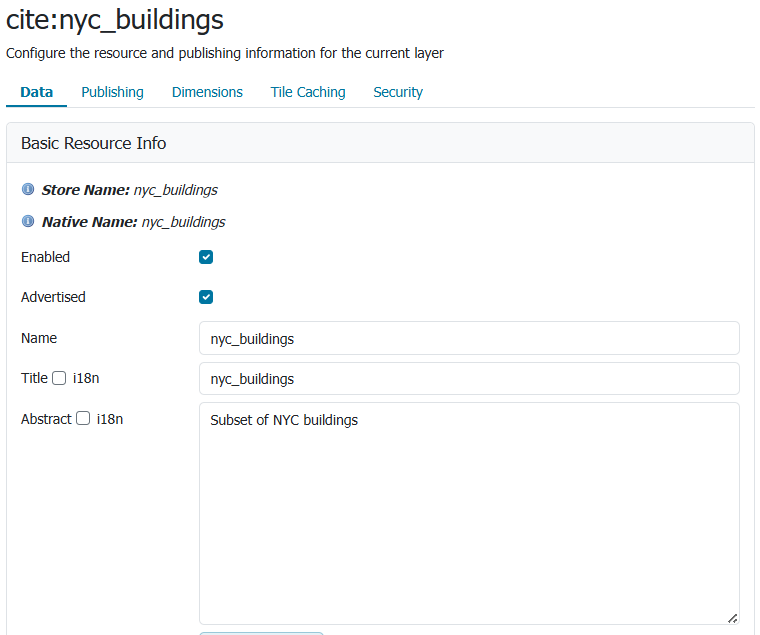Enable i18n for the Abstract field
The width and height of the screenshot is (760, 635).
pyautogui.click(x=83, y=418)
